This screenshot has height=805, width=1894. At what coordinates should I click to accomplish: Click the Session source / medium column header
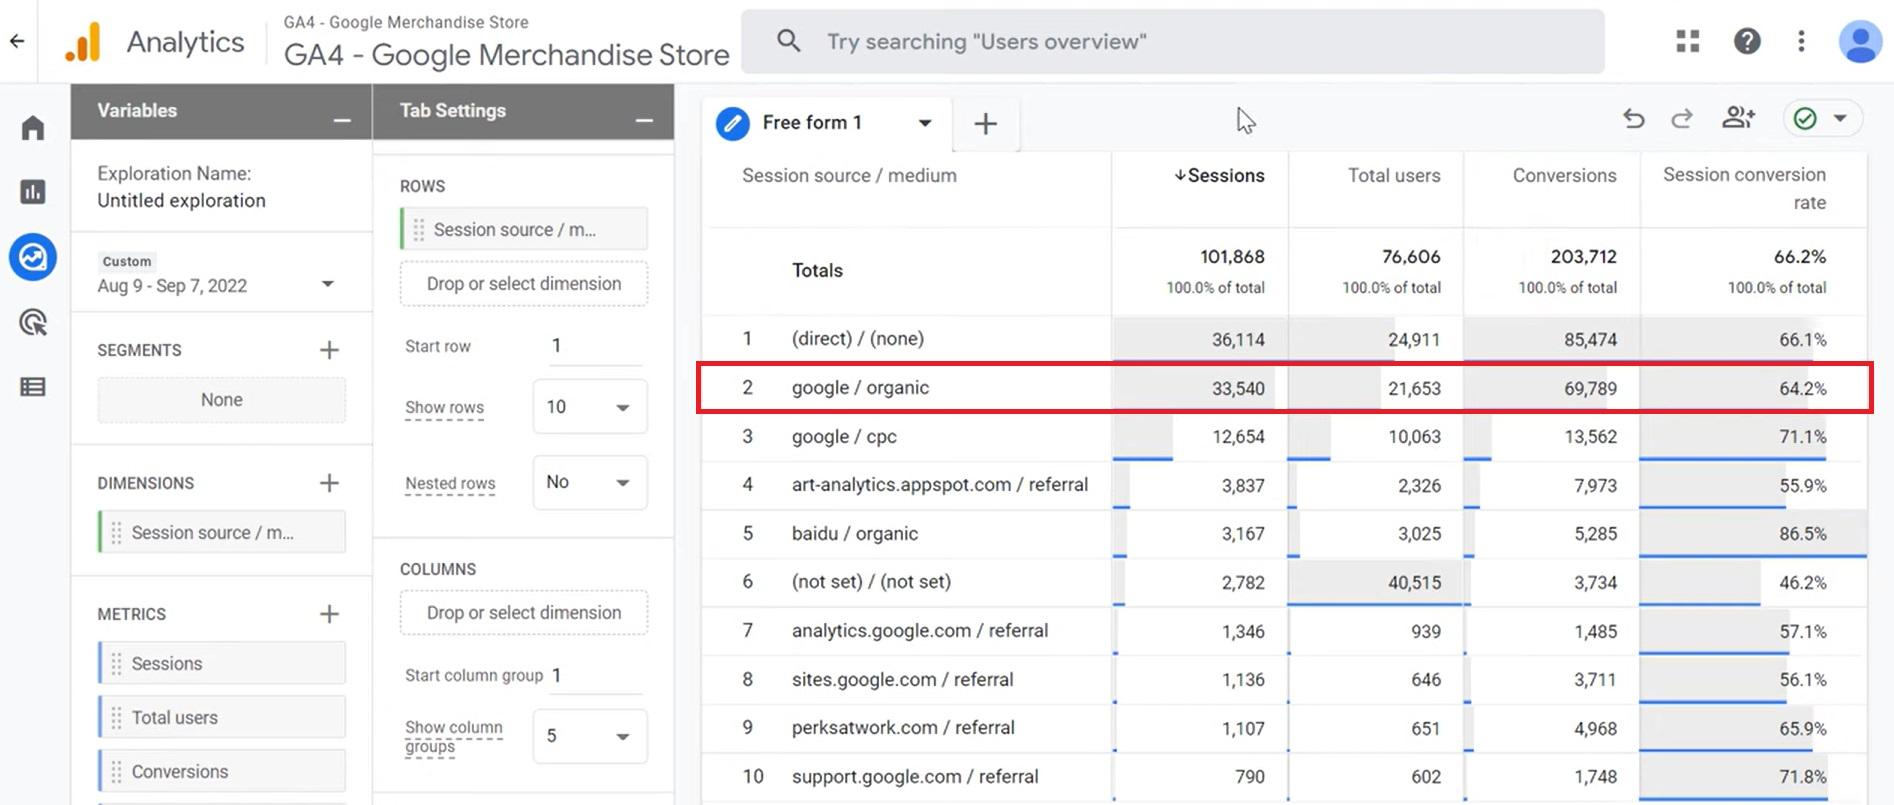coord(849,176)
